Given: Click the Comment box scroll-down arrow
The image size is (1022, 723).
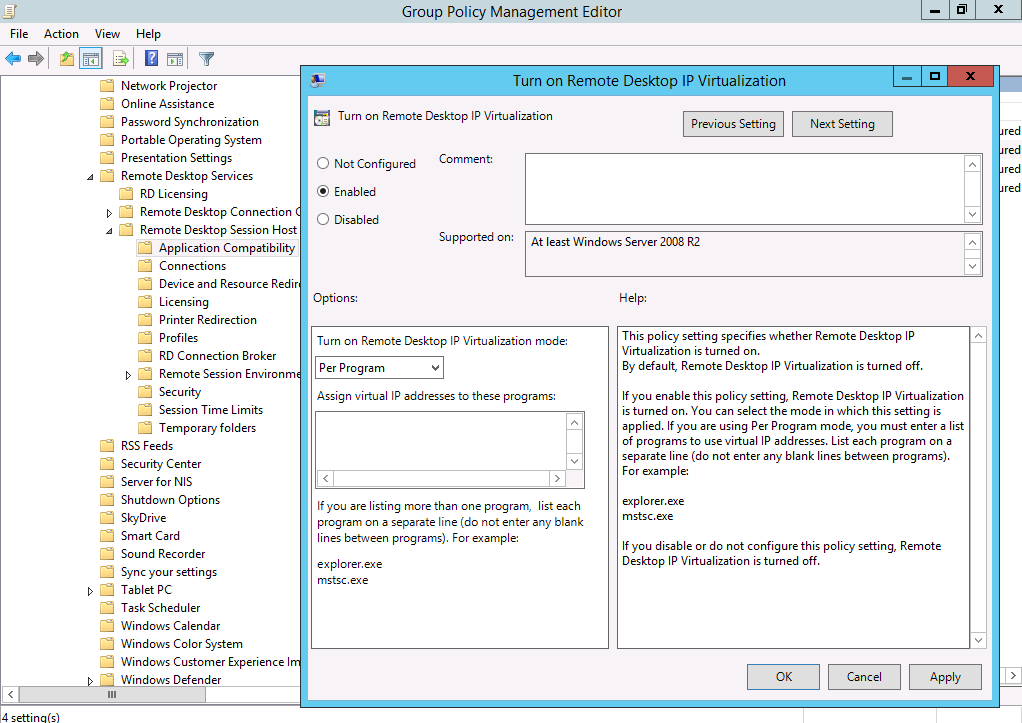Looking at the screenshot, I should click(x=972, y=214).
